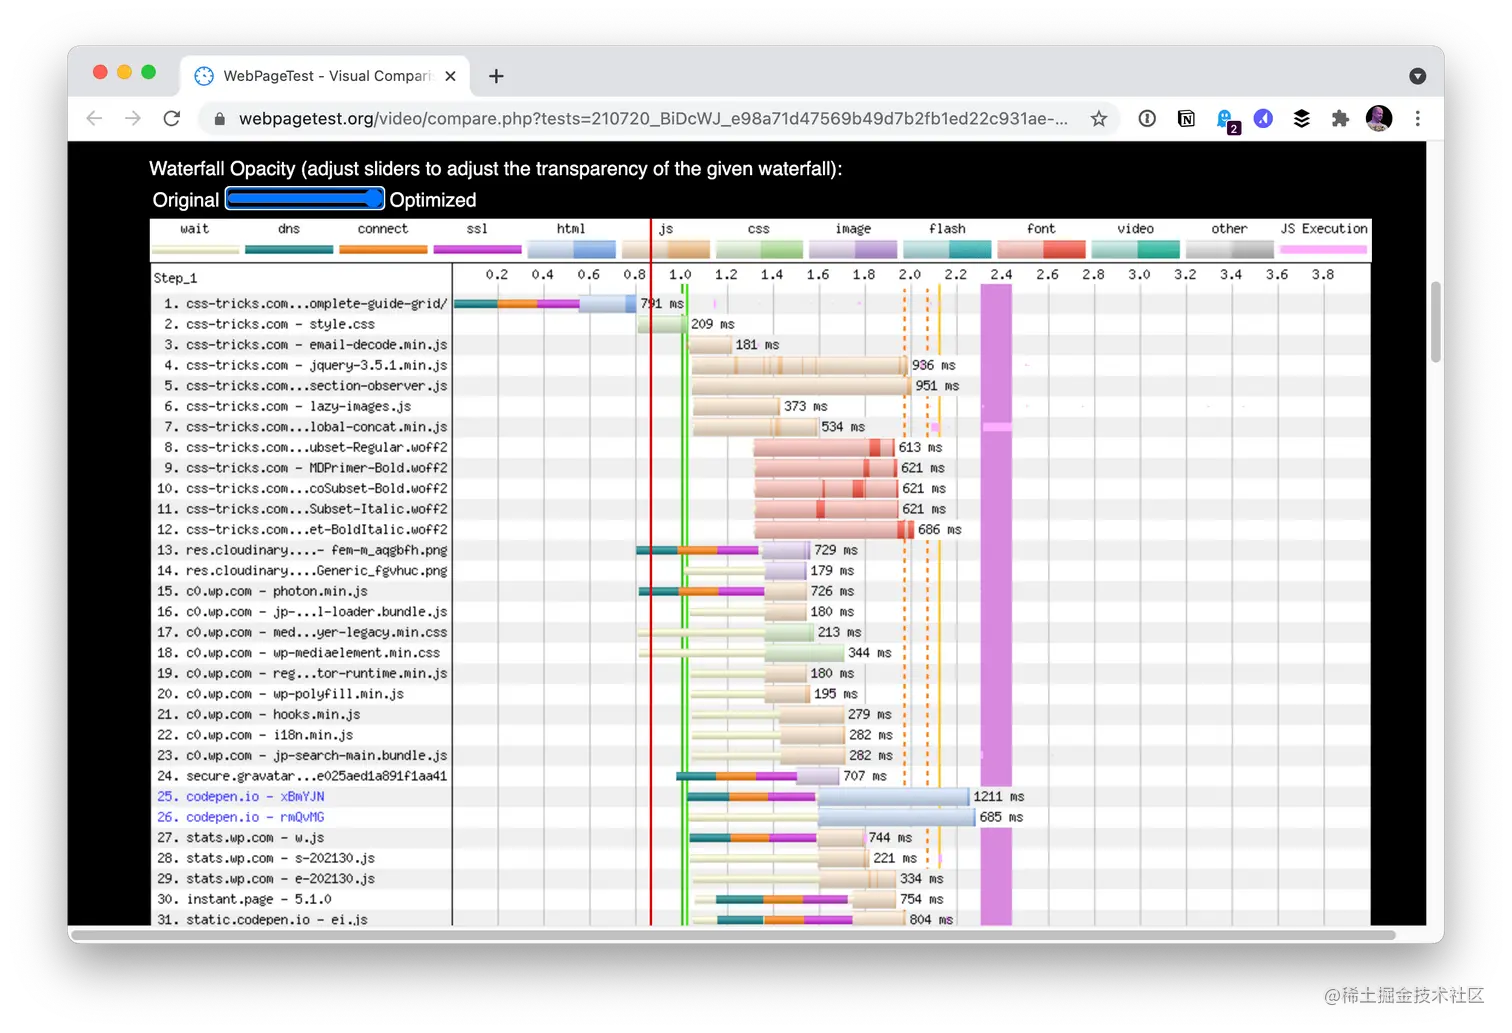
Task: Click the video legend color swatch
Action: pyautogui.click(x=1135, y=248)
